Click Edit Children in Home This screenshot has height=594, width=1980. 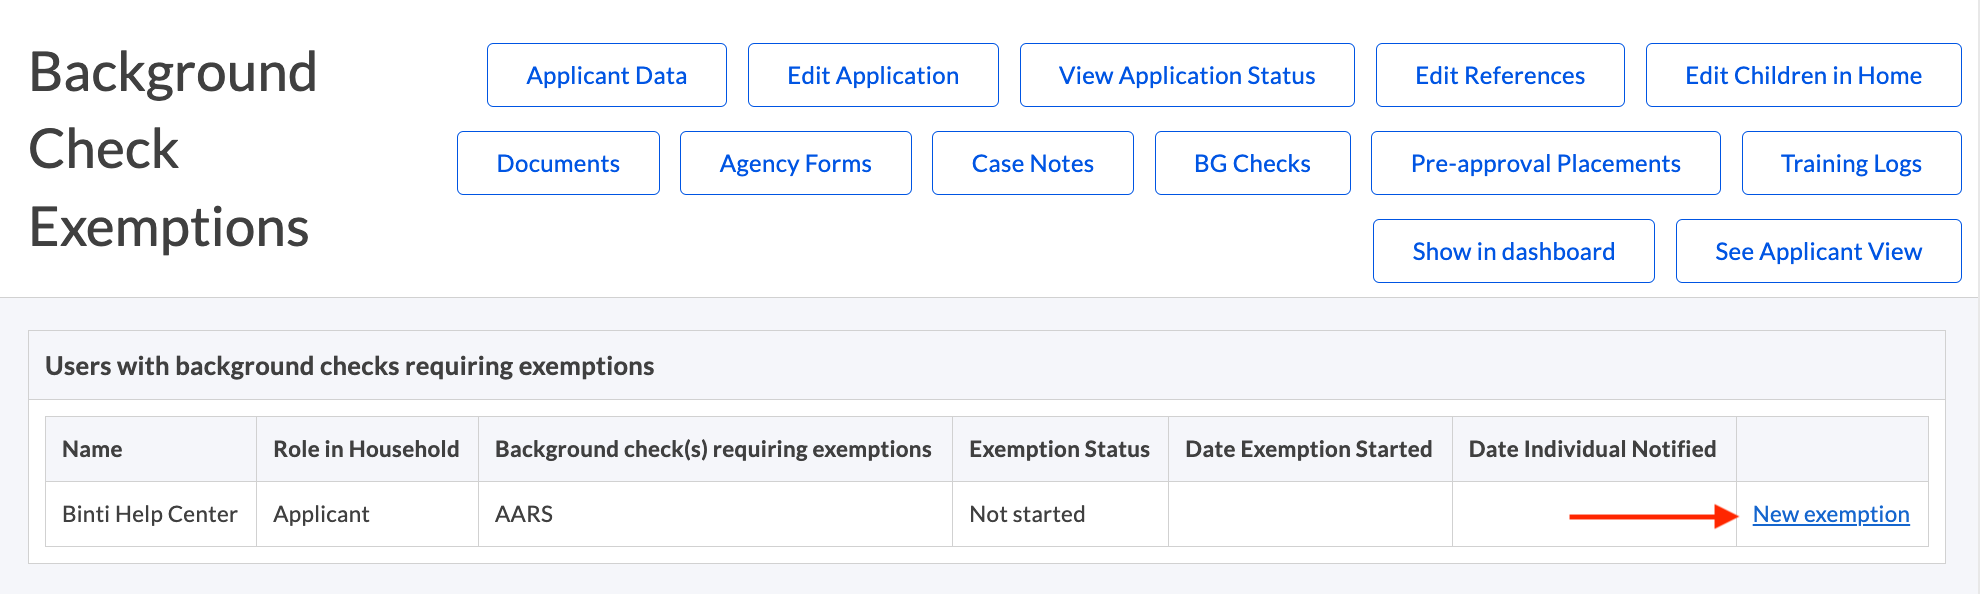1803,74
